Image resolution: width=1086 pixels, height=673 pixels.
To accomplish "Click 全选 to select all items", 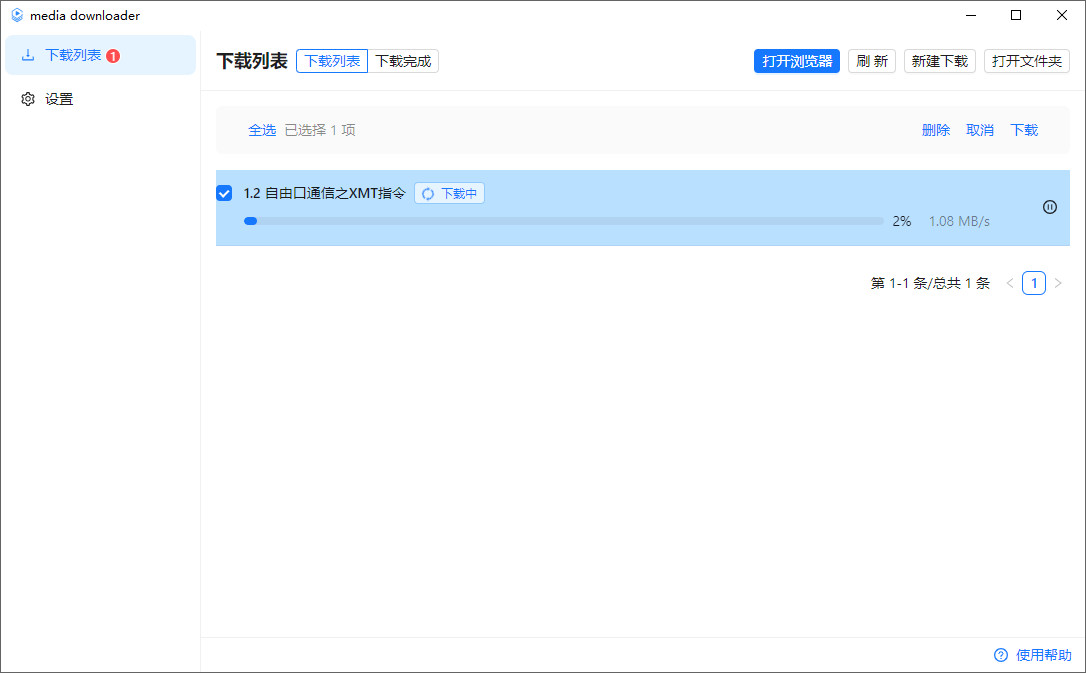I will (x=262, y=130).
